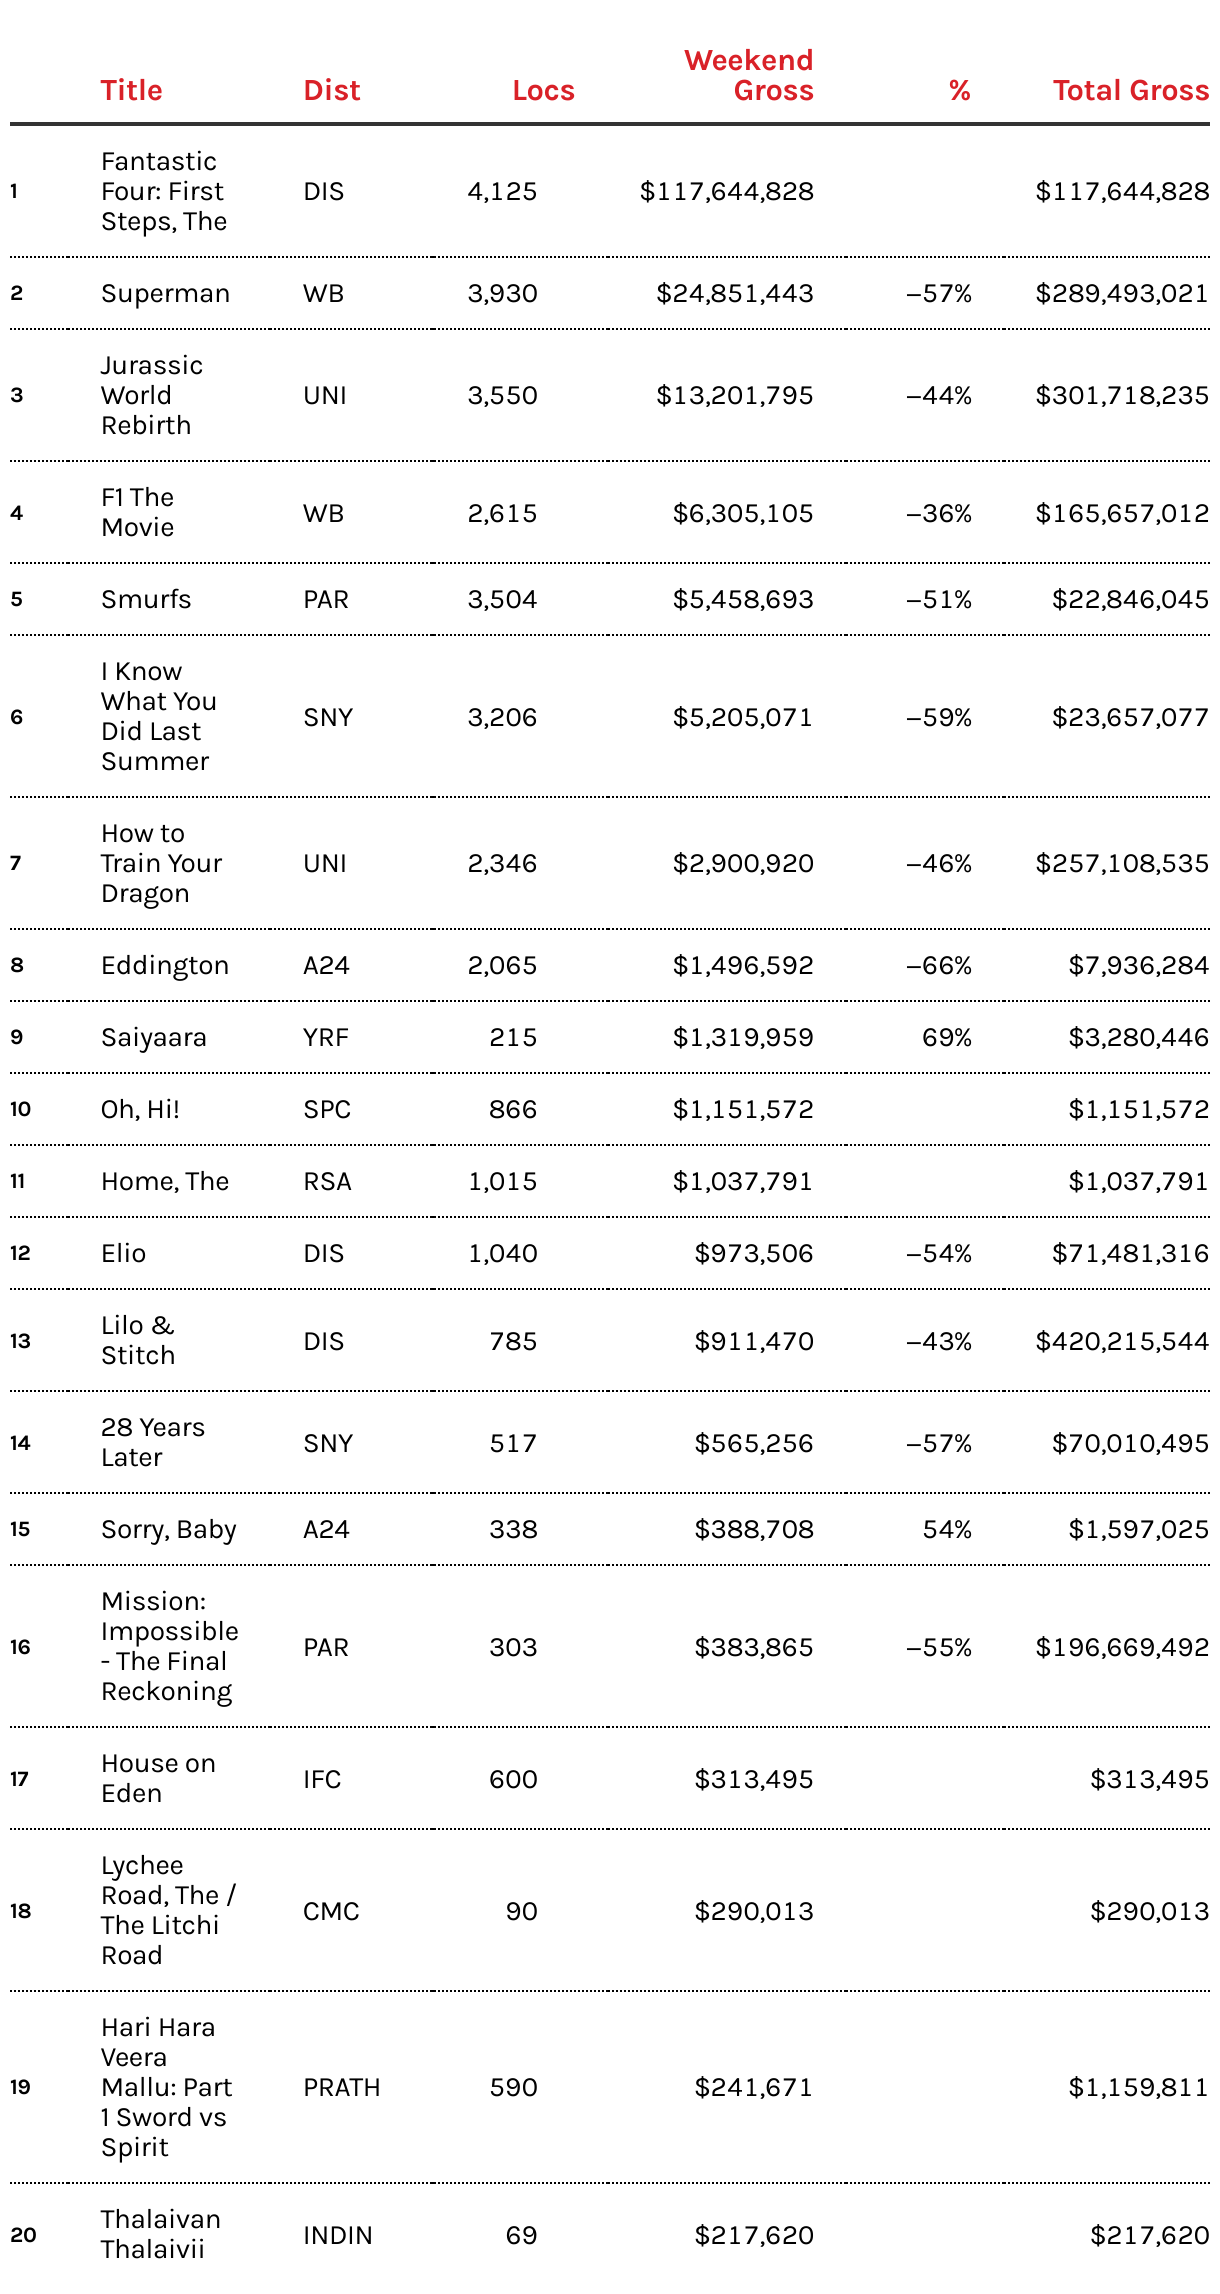The image size is (1220, 2294).
Task: Click the Thalaivan Thalaivii title
Action: pyautogui.click(x=160, y=2235)
